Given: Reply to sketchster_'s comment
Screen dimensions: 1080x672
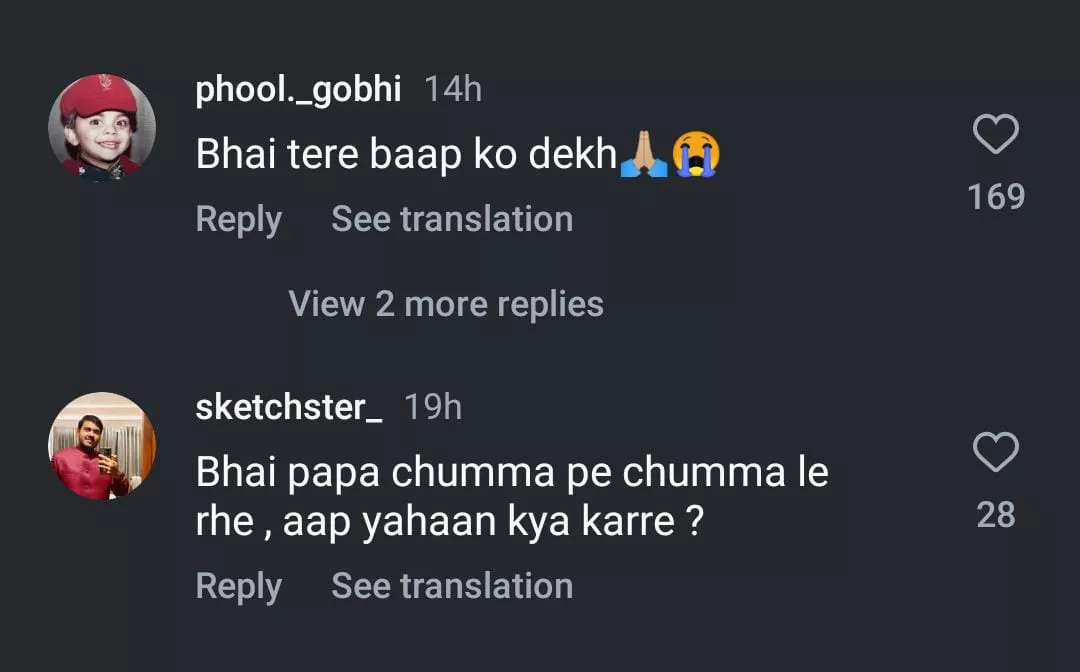Looking at the screenshot, I should (x=238, y=586).
